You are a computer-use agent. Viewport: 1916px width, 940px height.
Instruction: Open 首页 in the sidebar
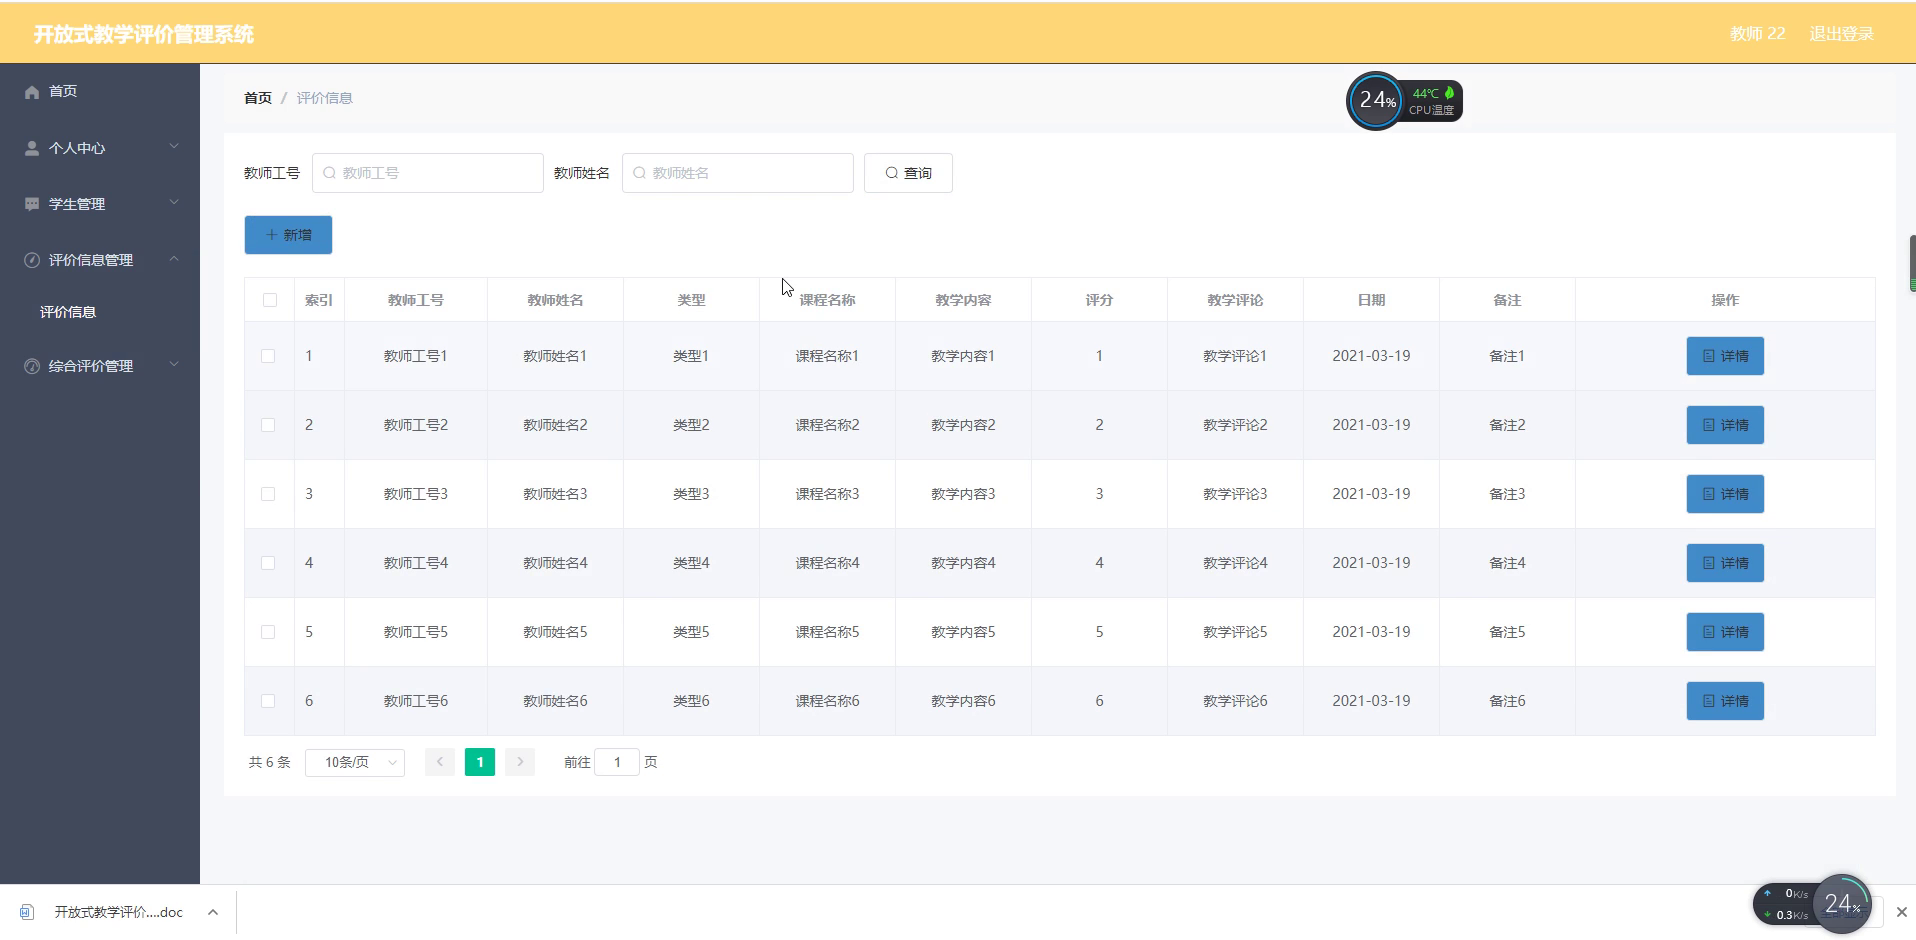click(100, 91)
